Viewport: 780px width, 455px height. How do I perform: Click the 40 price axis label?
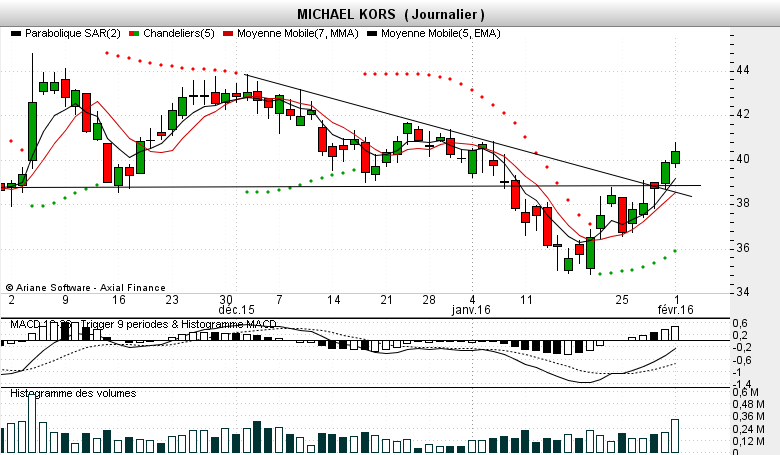(743, 159)
